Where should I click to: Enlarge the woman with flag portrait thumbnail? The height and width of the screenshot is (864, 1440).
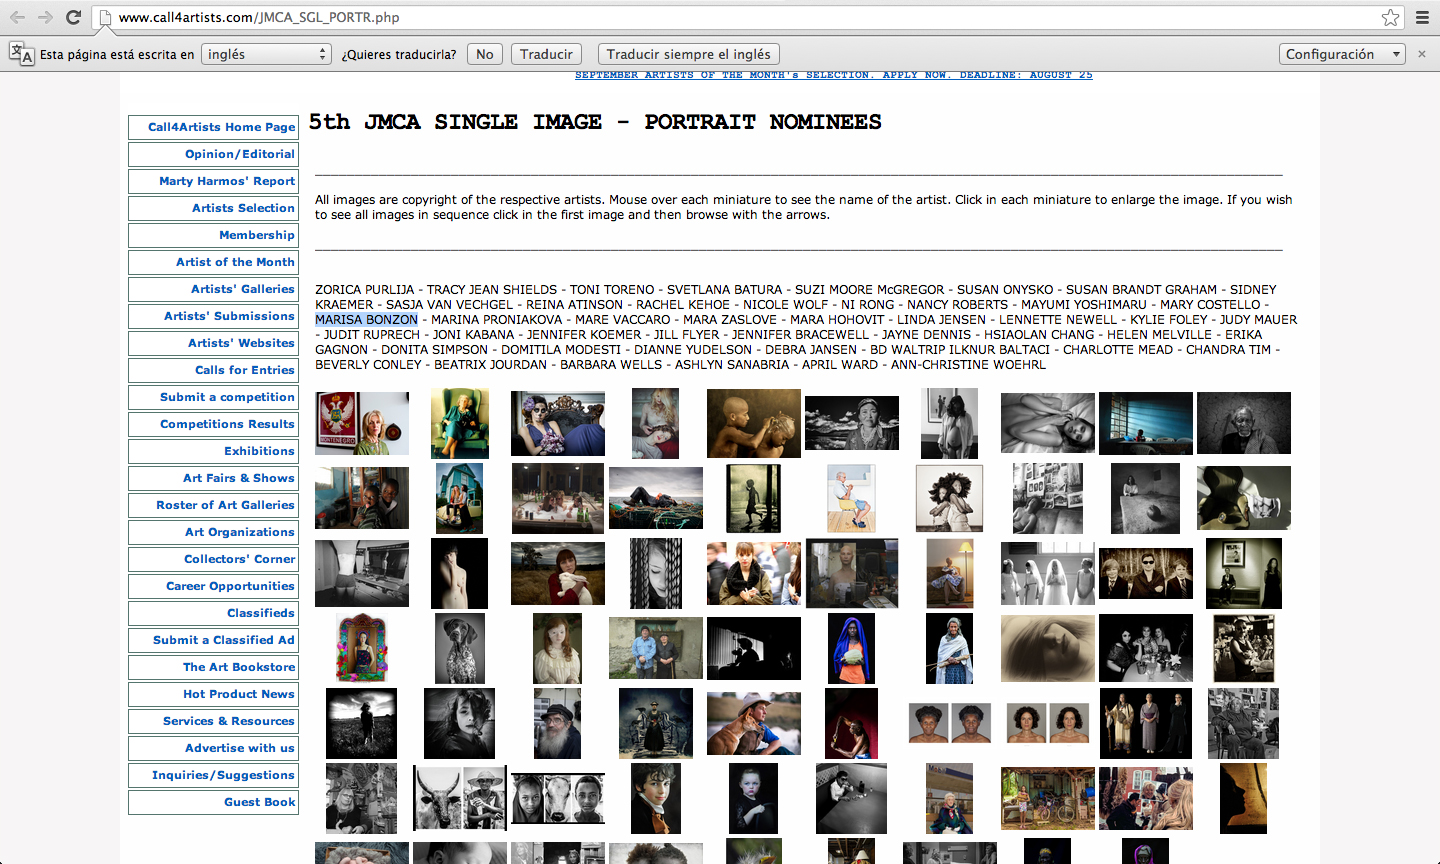tap(361, 423)
